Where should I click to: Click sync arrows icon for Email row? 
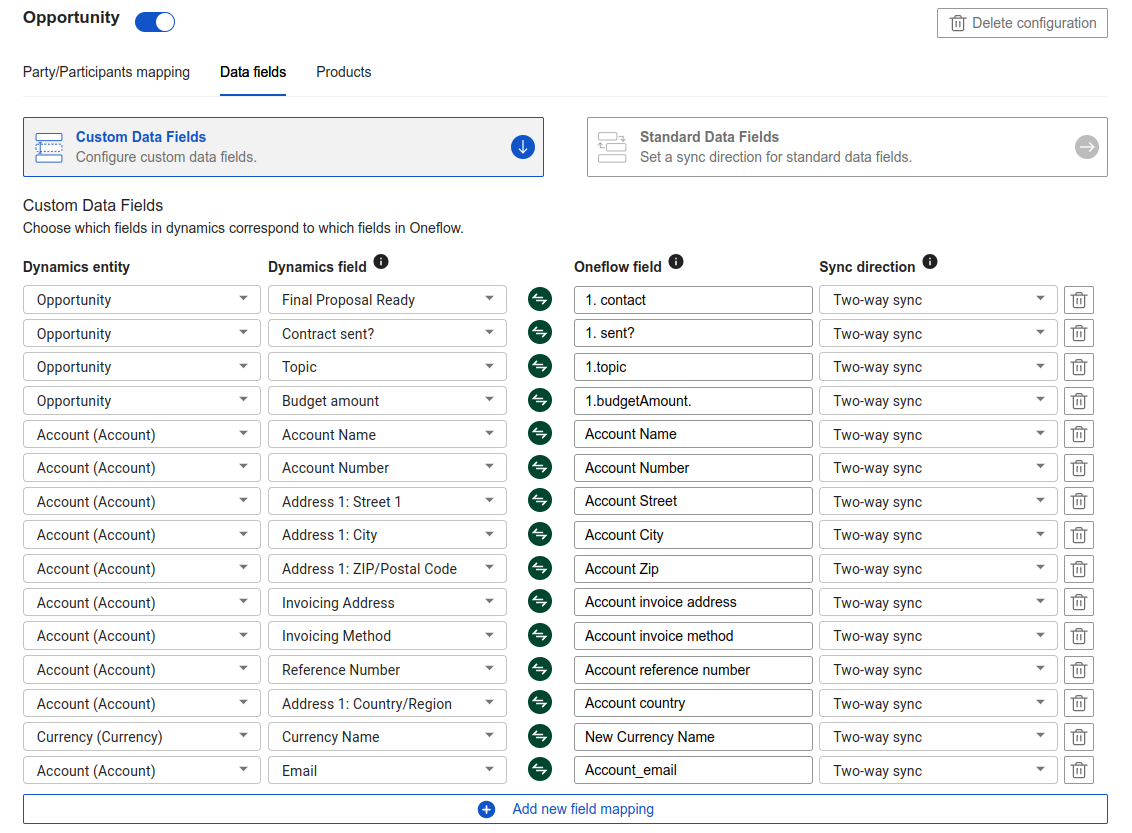(540, 769)
